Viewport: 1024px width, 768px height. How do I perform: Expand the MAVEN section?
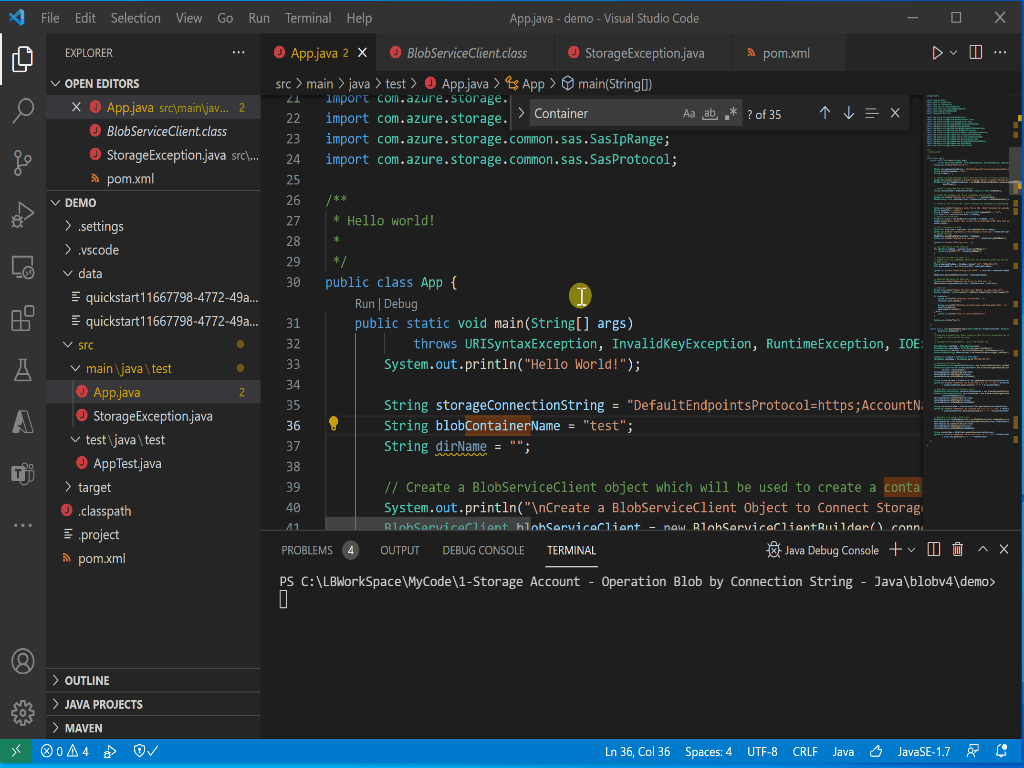click(83, 728)
